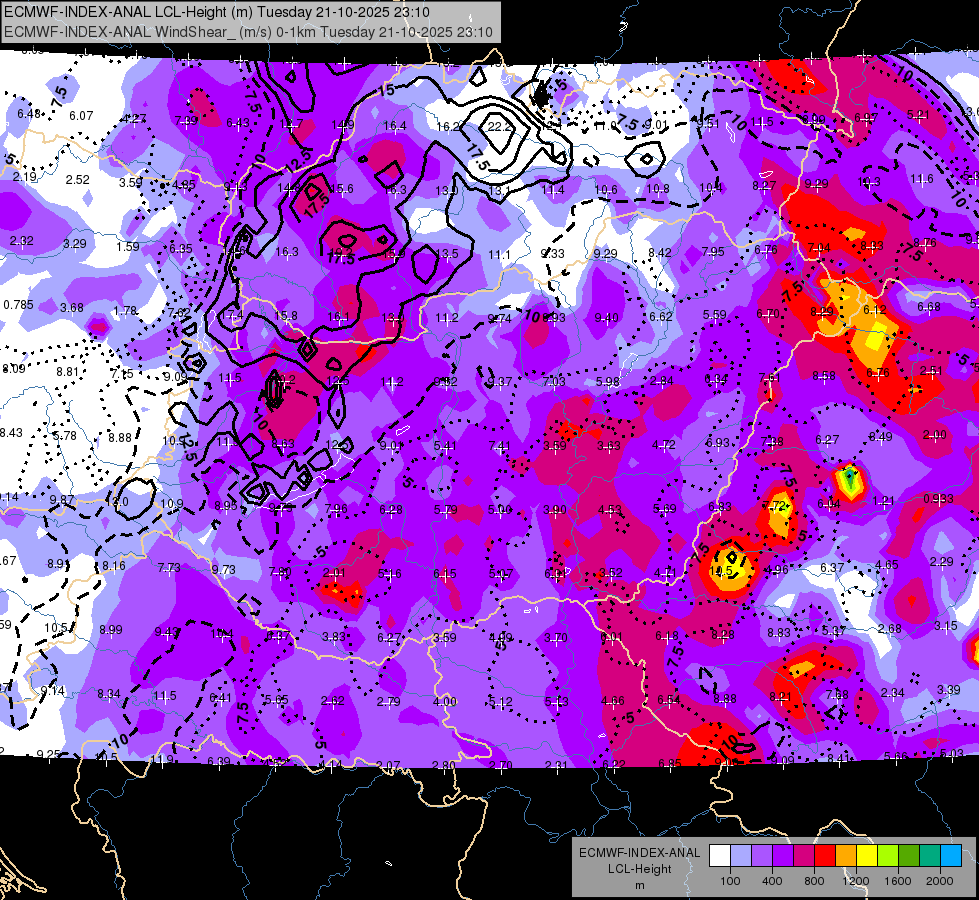
Task: Click the shear value 3.29
Action: point(75,244)
